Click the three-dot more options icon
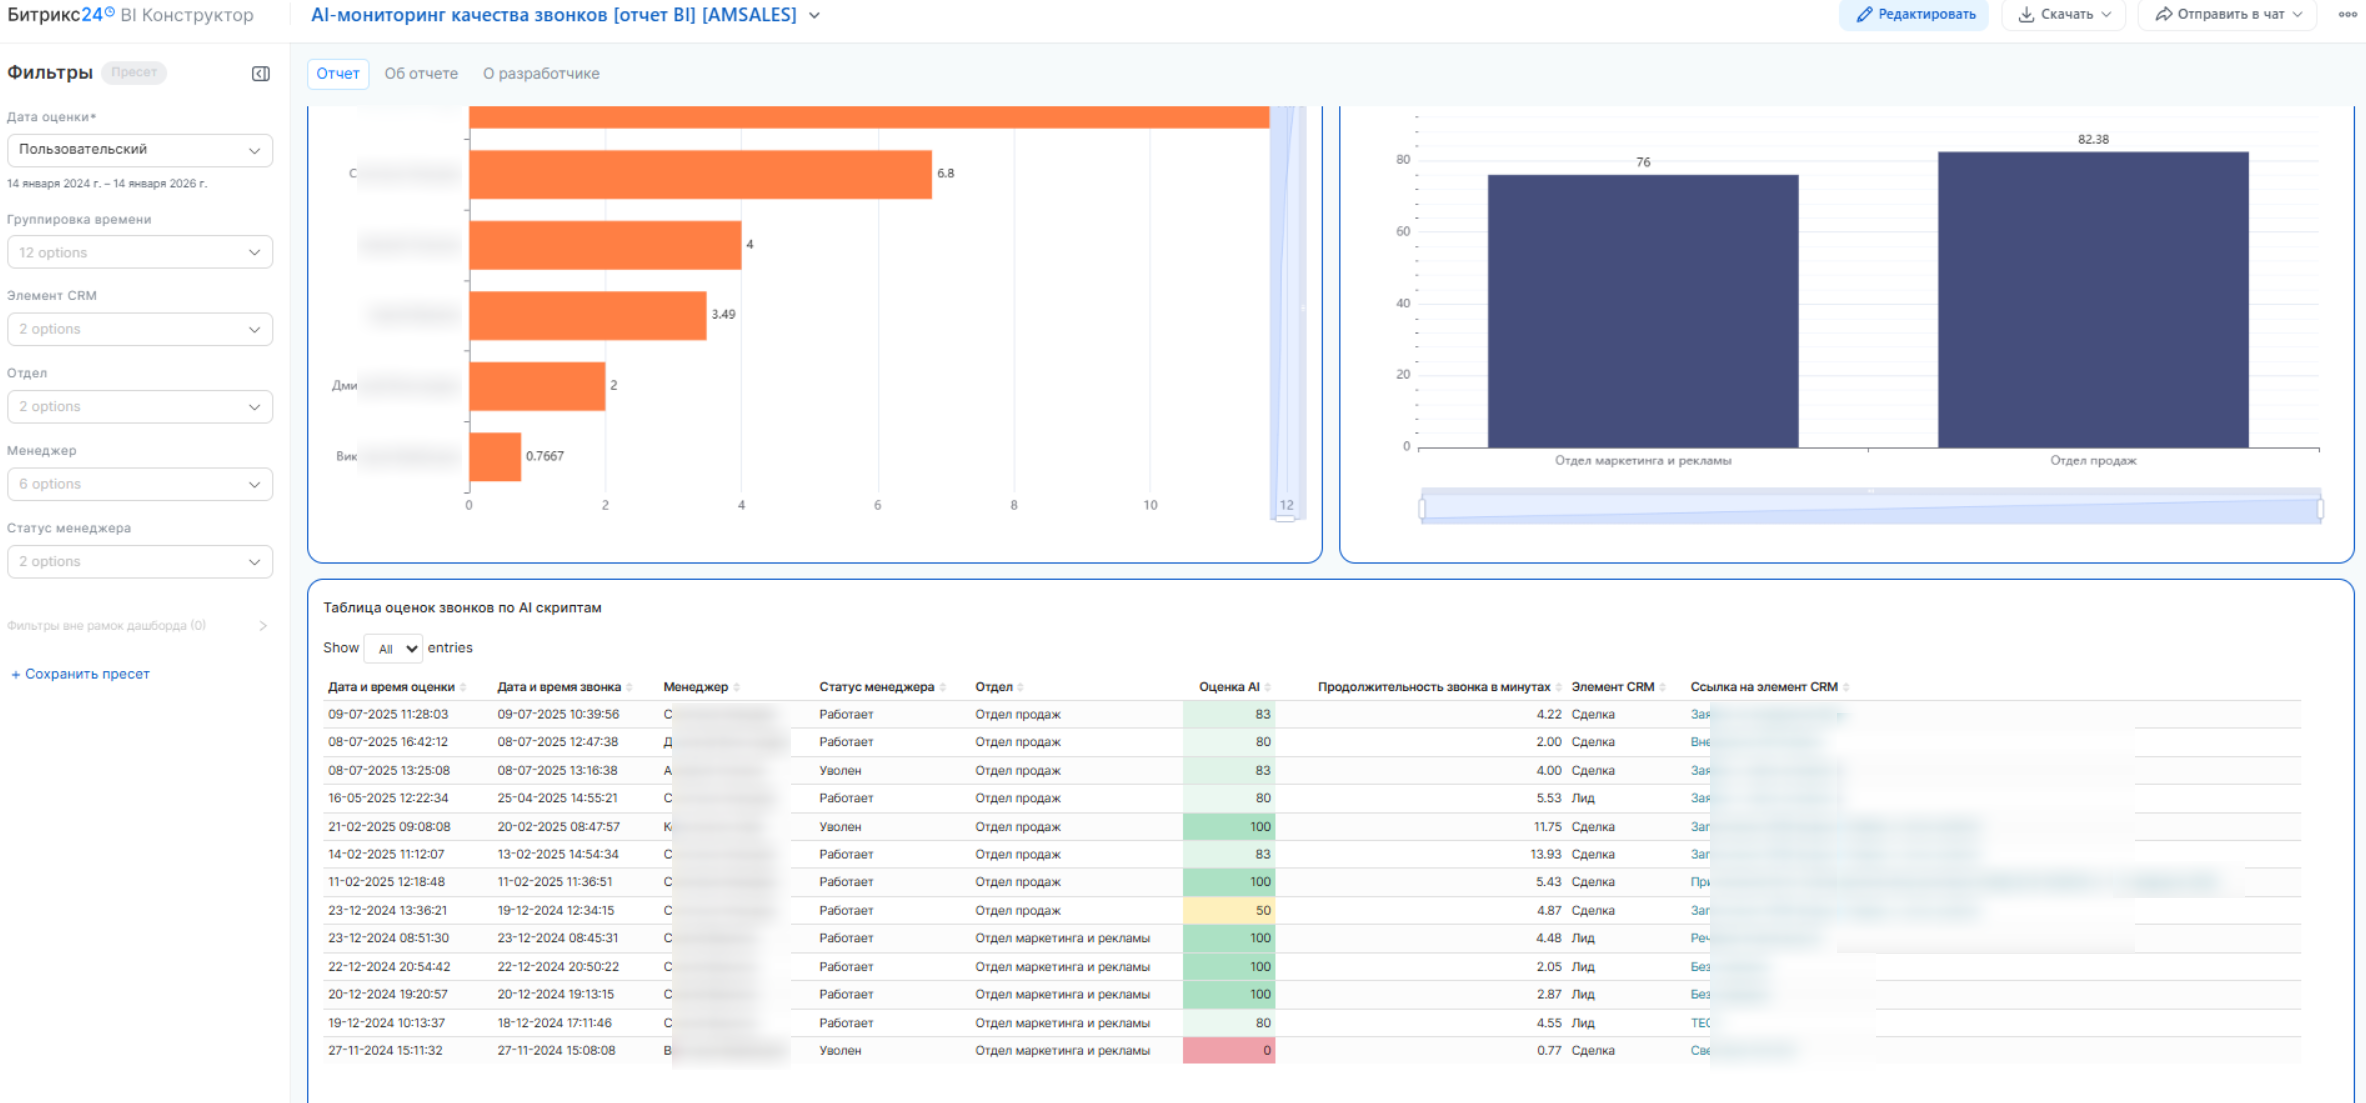Screen dimensions: 2366x1103 [2347, 14]
